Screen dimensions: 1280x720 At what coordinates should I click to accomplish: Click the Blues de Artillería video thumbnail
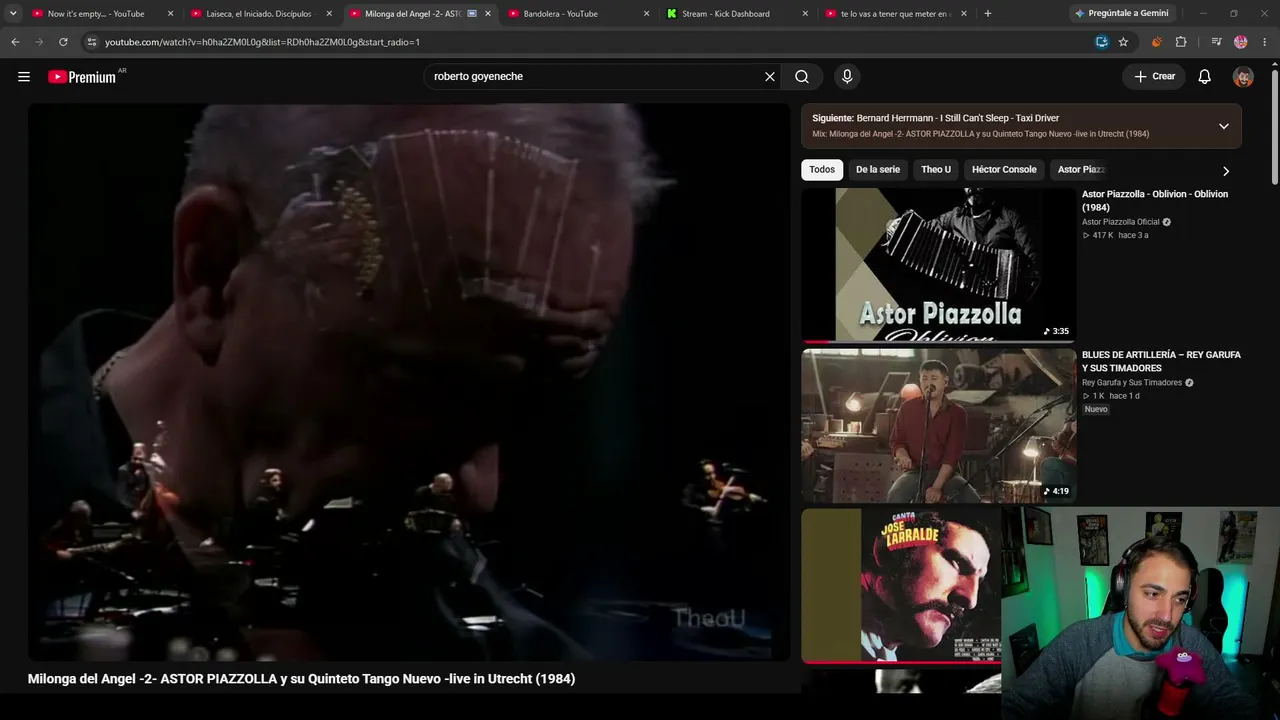click(938, 426)
